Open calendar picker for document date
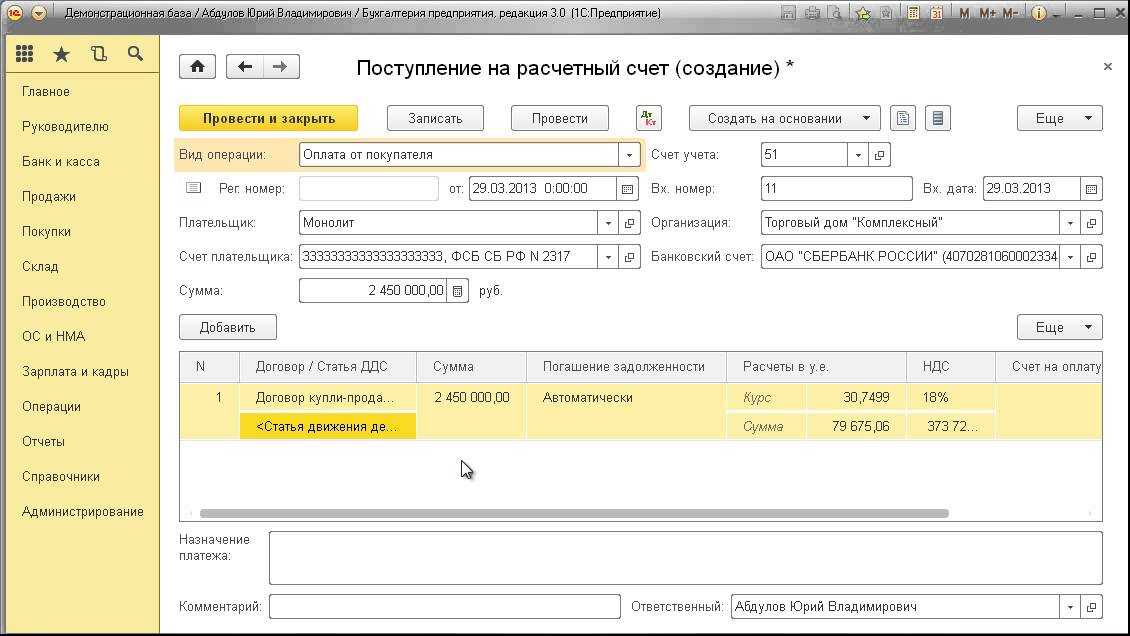The image size is (1130, 636). click(x=628, y=189)
